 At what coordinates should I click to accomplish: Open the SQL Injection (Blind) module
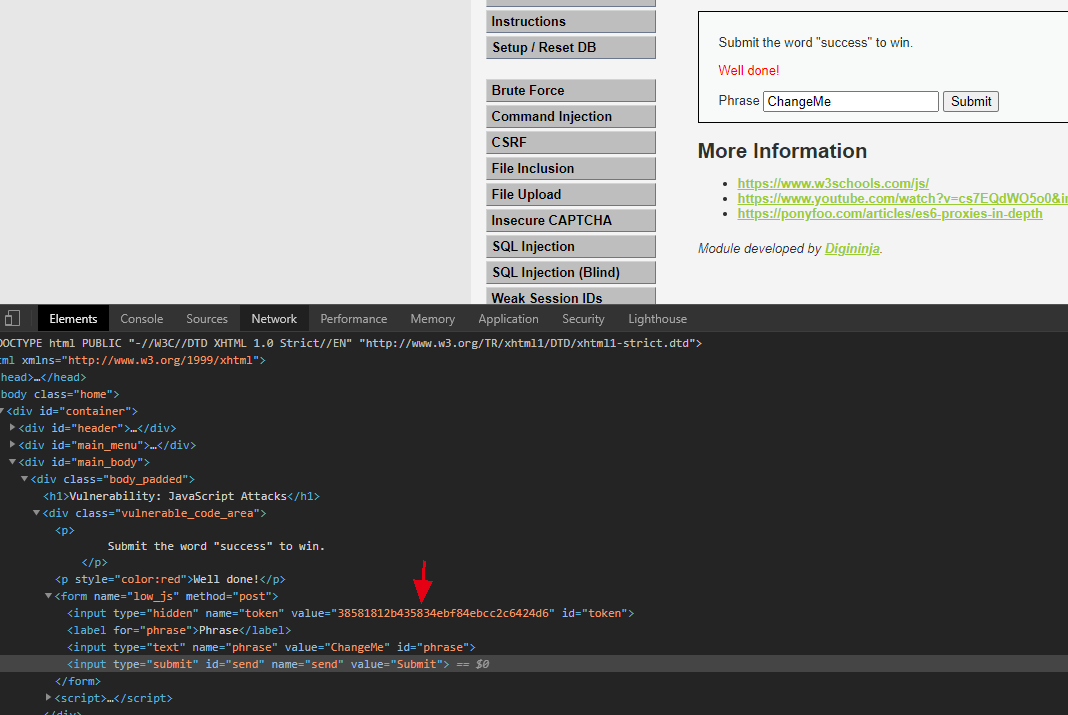point(571,272)
